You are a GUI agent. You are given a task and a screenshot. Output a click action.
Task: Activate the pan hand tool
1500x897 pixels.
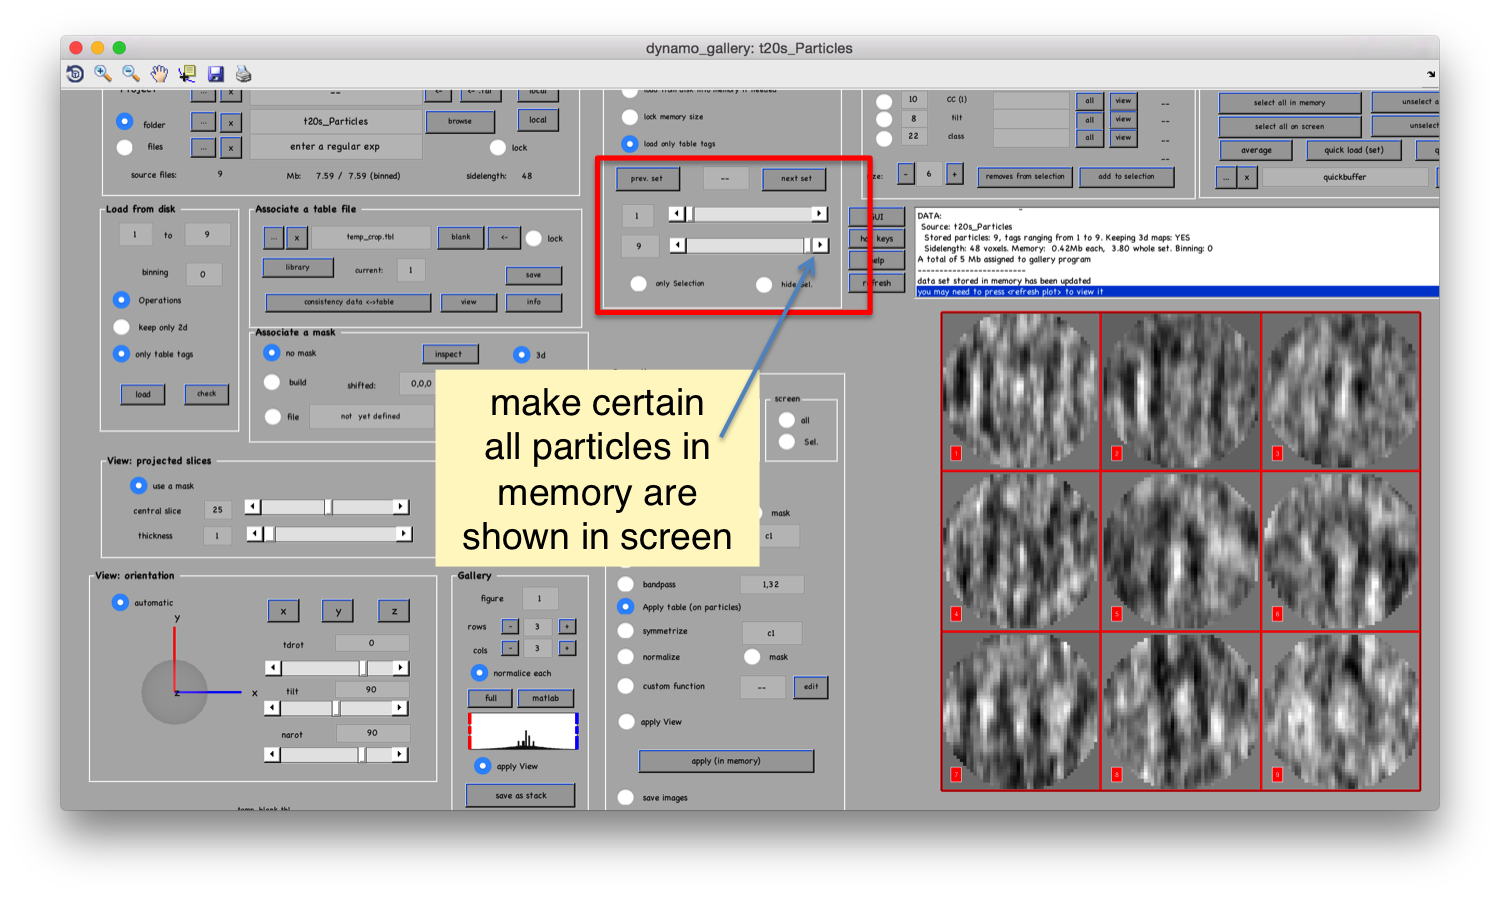159,74
